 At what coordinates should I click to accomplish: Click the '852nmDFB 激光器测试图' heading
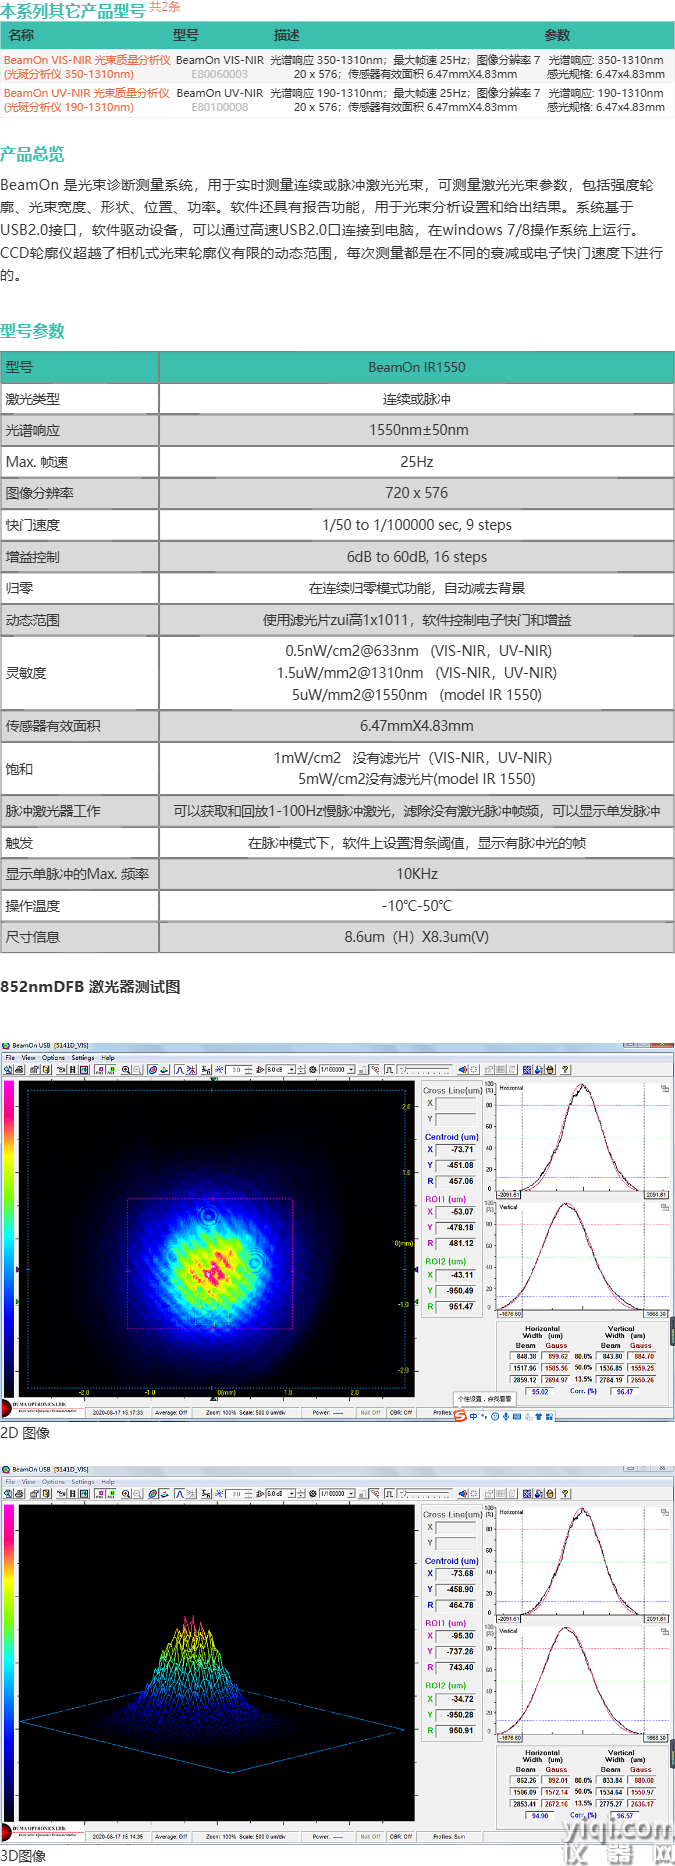[x=90, y=987]
